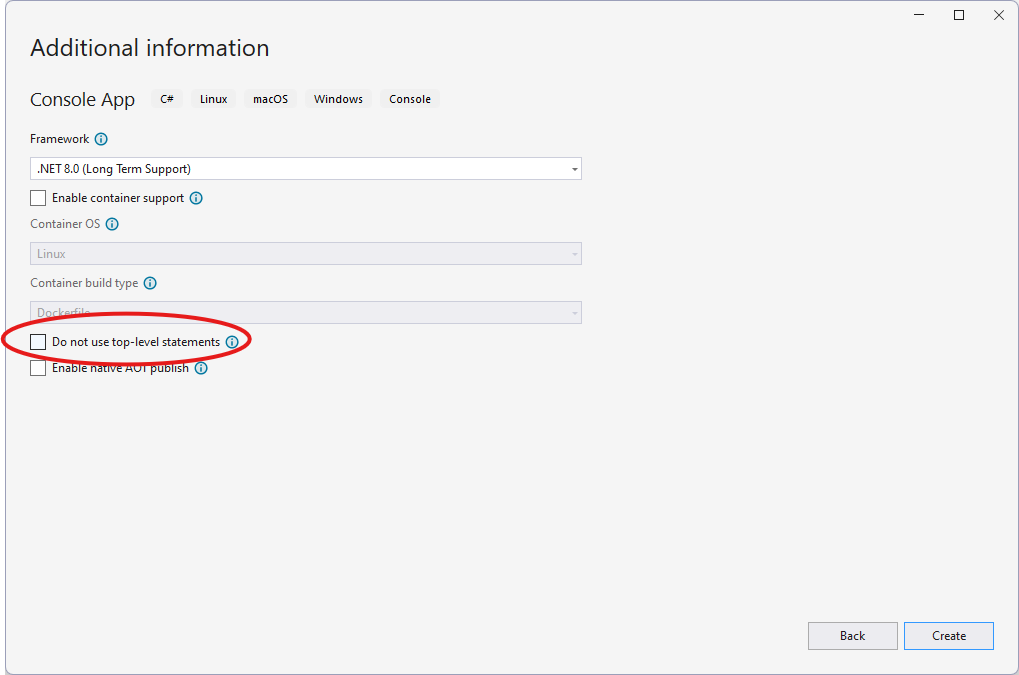Maximize the Additional information window

point(959,15)
